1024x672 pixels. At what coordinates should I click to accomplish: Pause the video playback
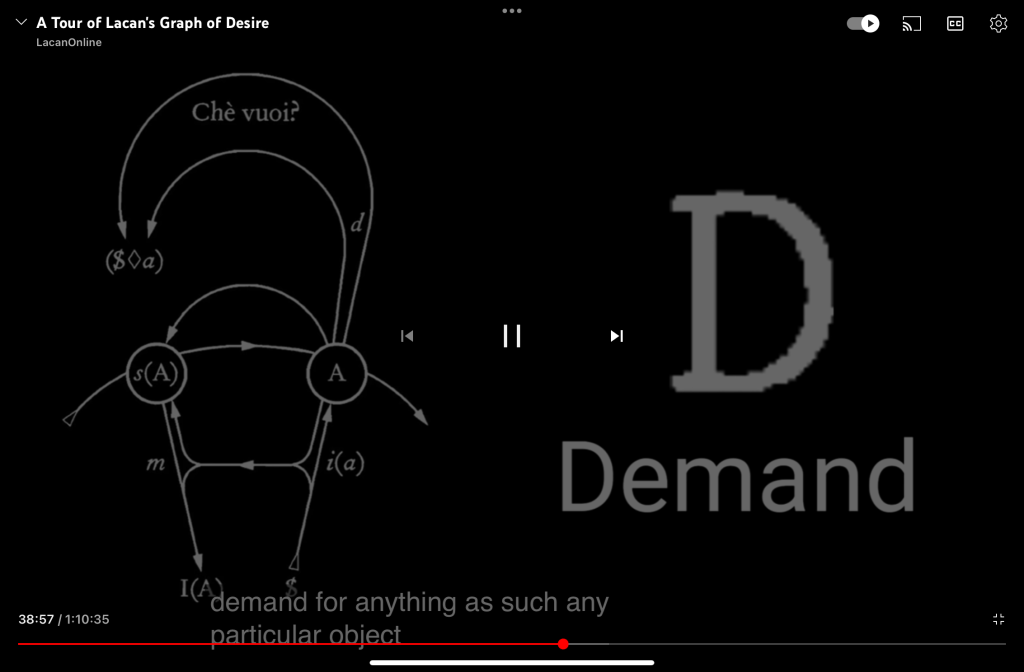[512, 336]
